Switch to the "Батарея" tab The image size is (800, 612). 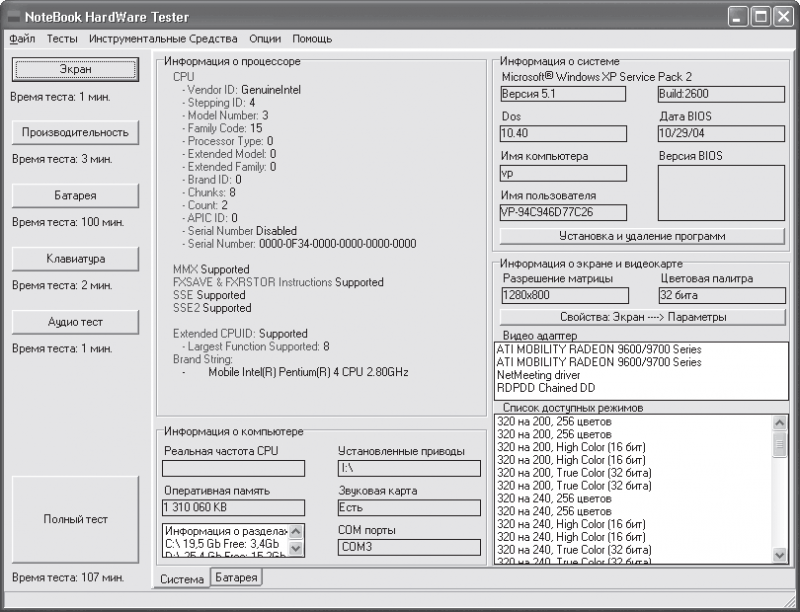tap(236, 577)
